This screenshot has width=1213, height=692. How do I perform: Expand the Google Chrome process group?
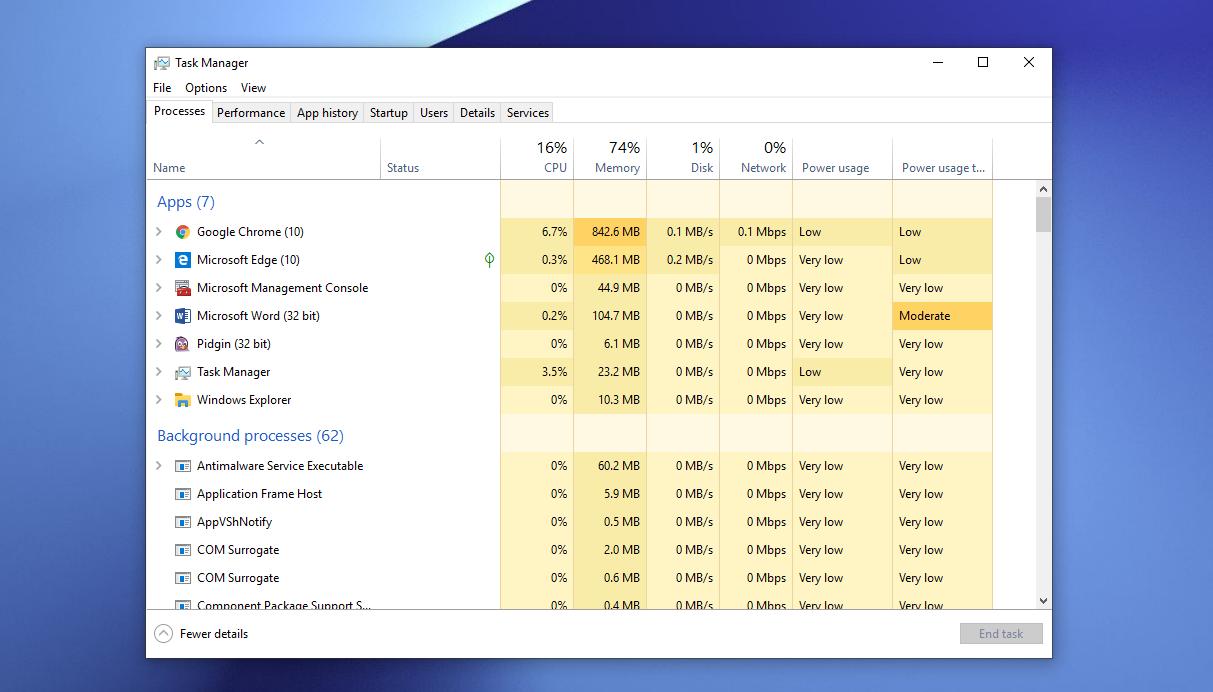159,232
